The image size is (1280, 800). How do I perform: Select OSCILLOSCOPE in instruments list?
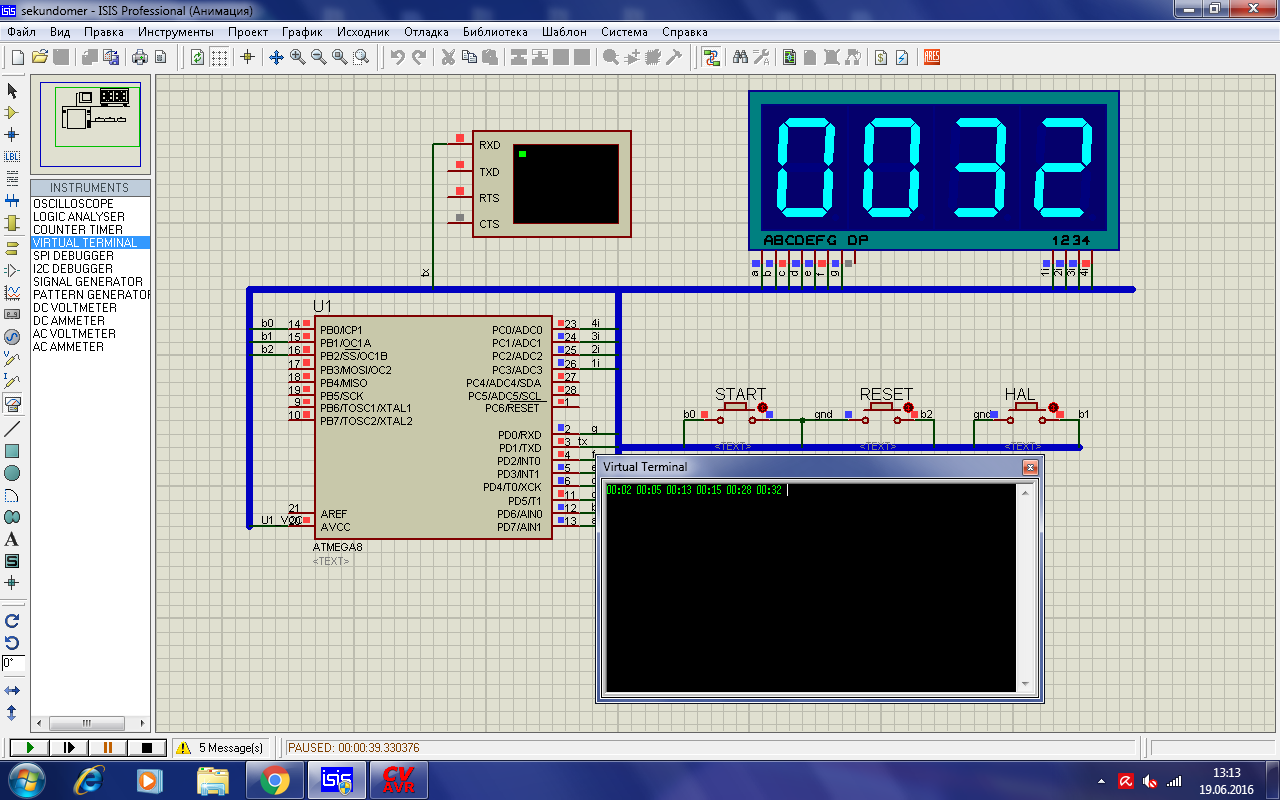(73, 204)
